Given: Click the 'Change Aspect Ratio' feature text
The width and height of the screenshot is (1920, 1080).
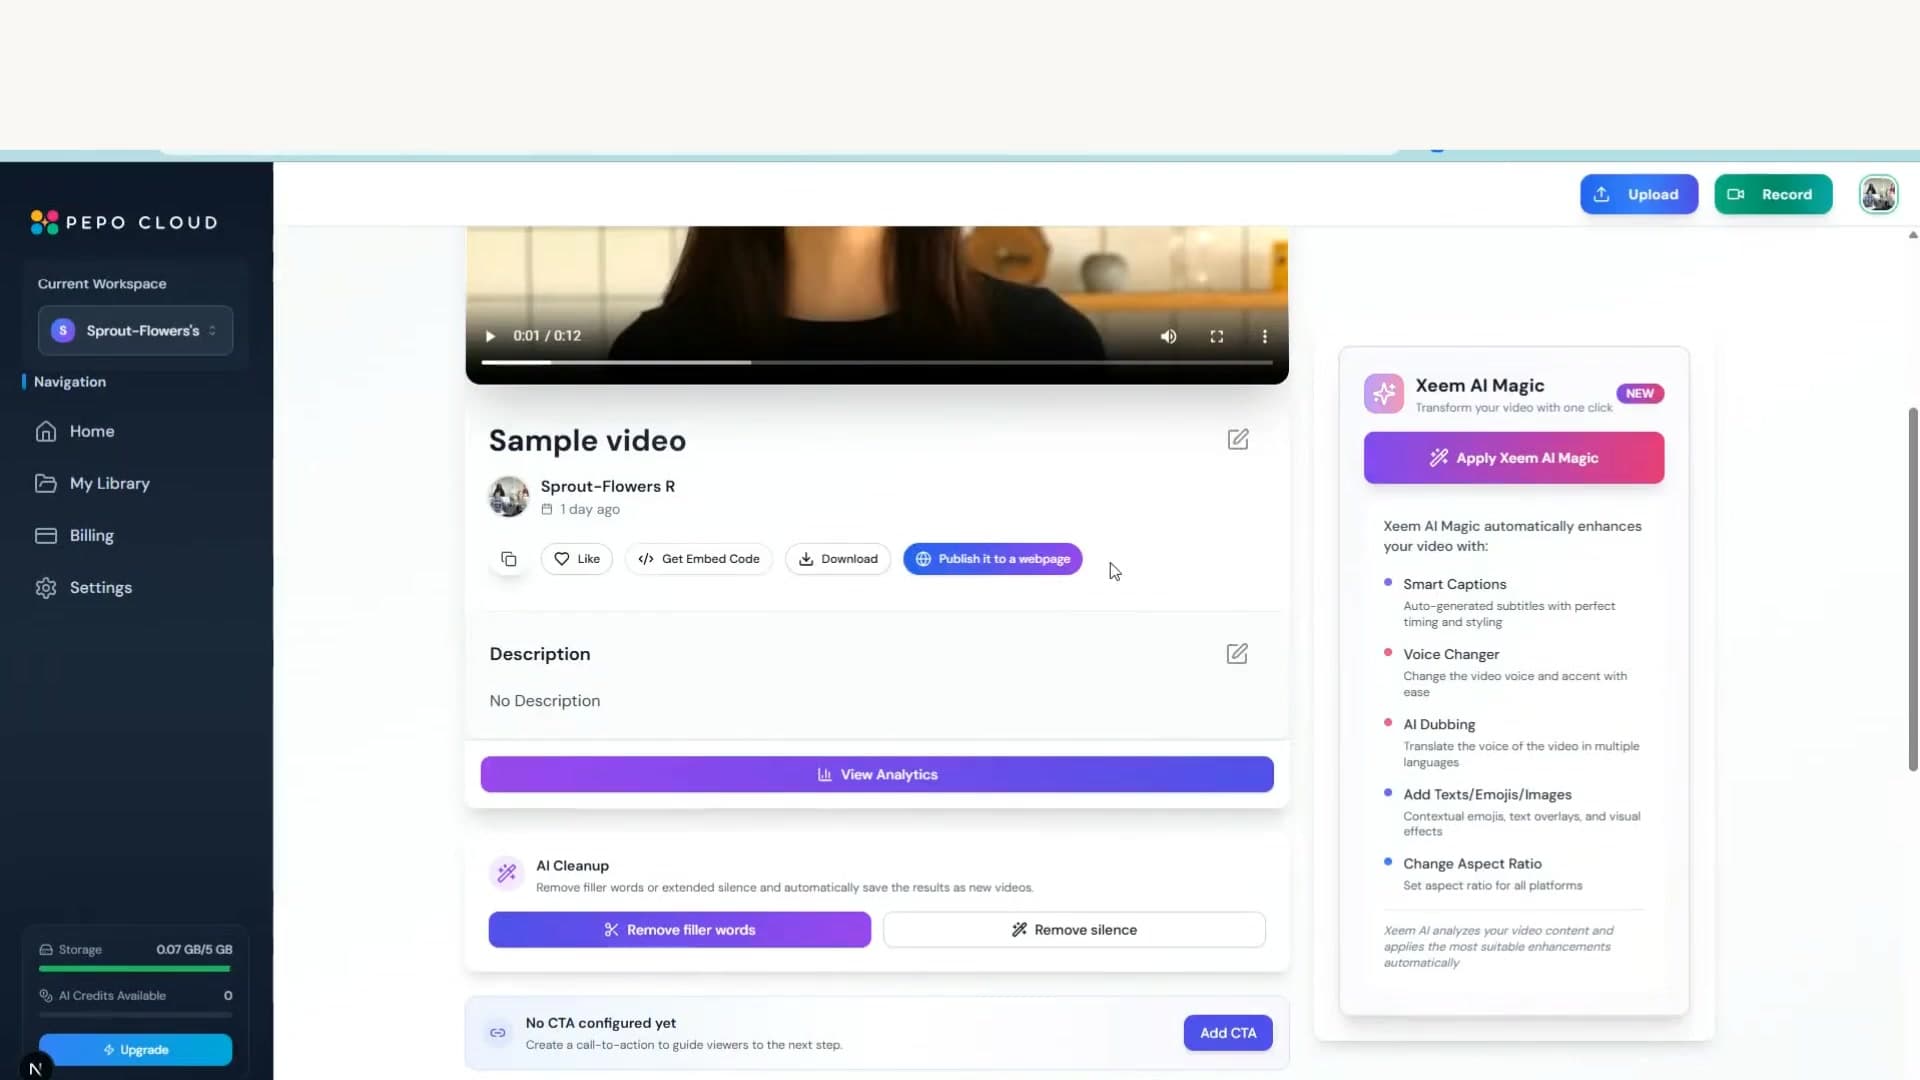Looking at the screenshot, I should click(x=1472, y=863).
